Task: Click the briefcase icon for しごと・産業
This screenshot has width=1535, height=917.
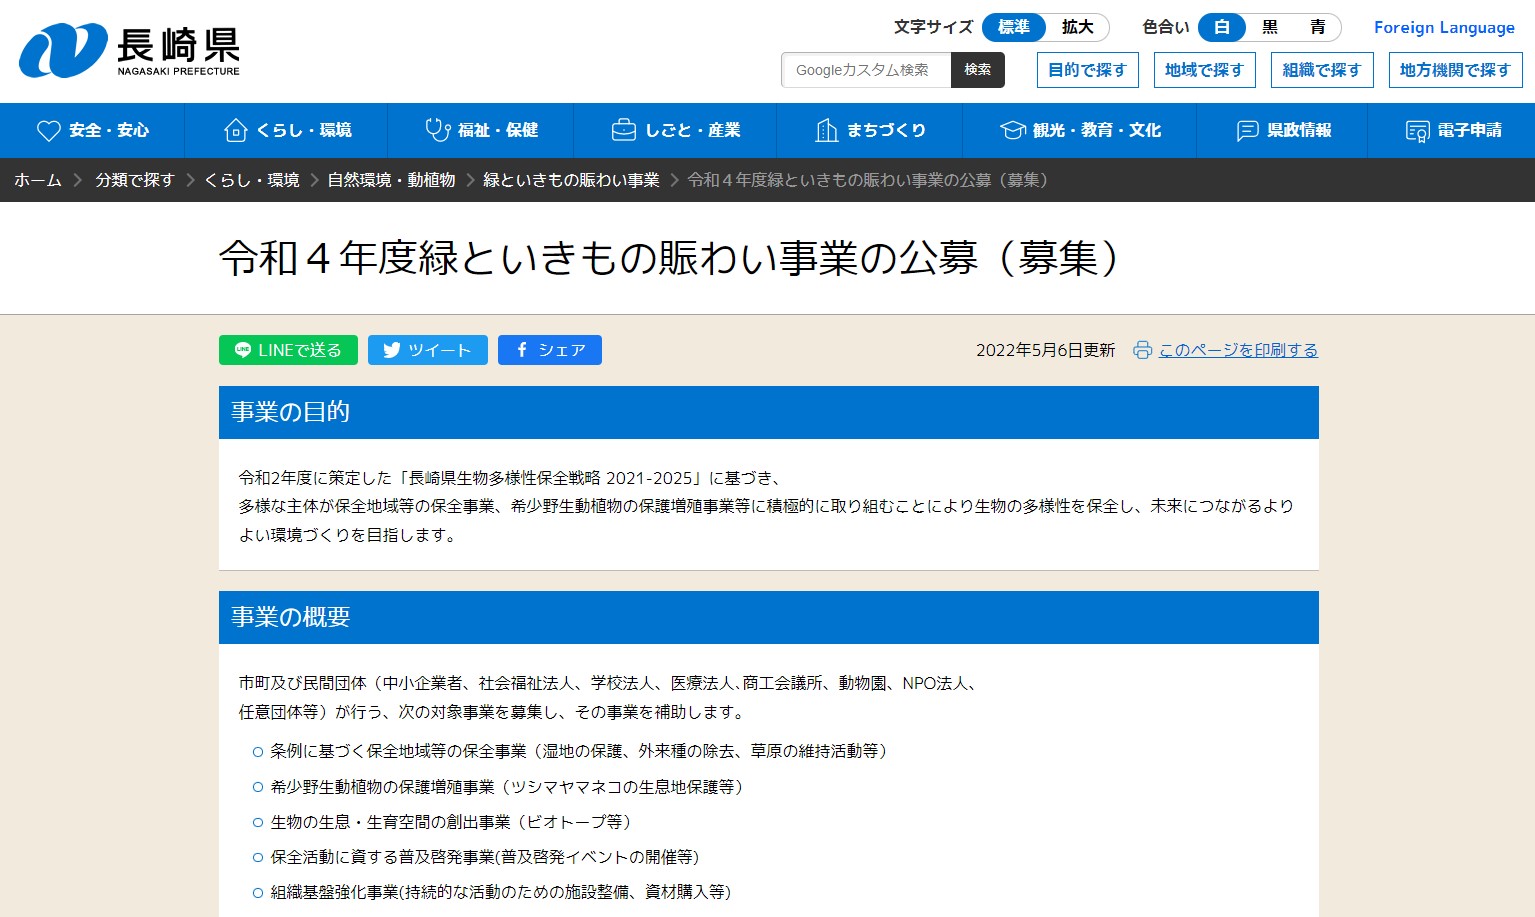Action: click(623, 131)
